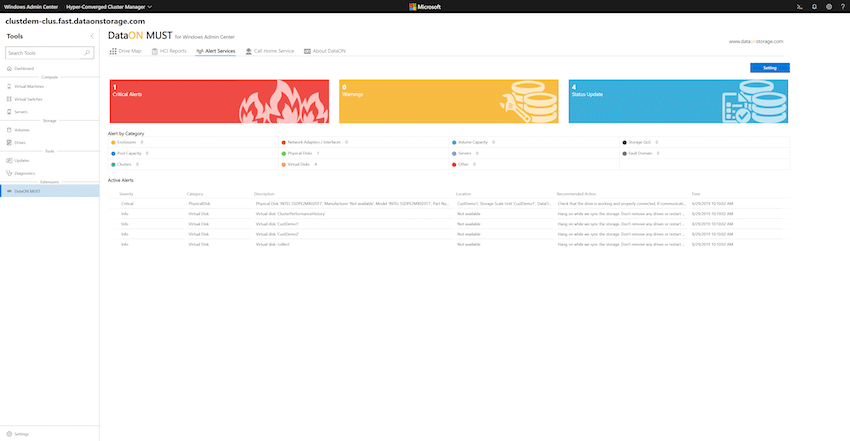
Task: Select the Volume Capacity alert category
Action: click(473, 142)
